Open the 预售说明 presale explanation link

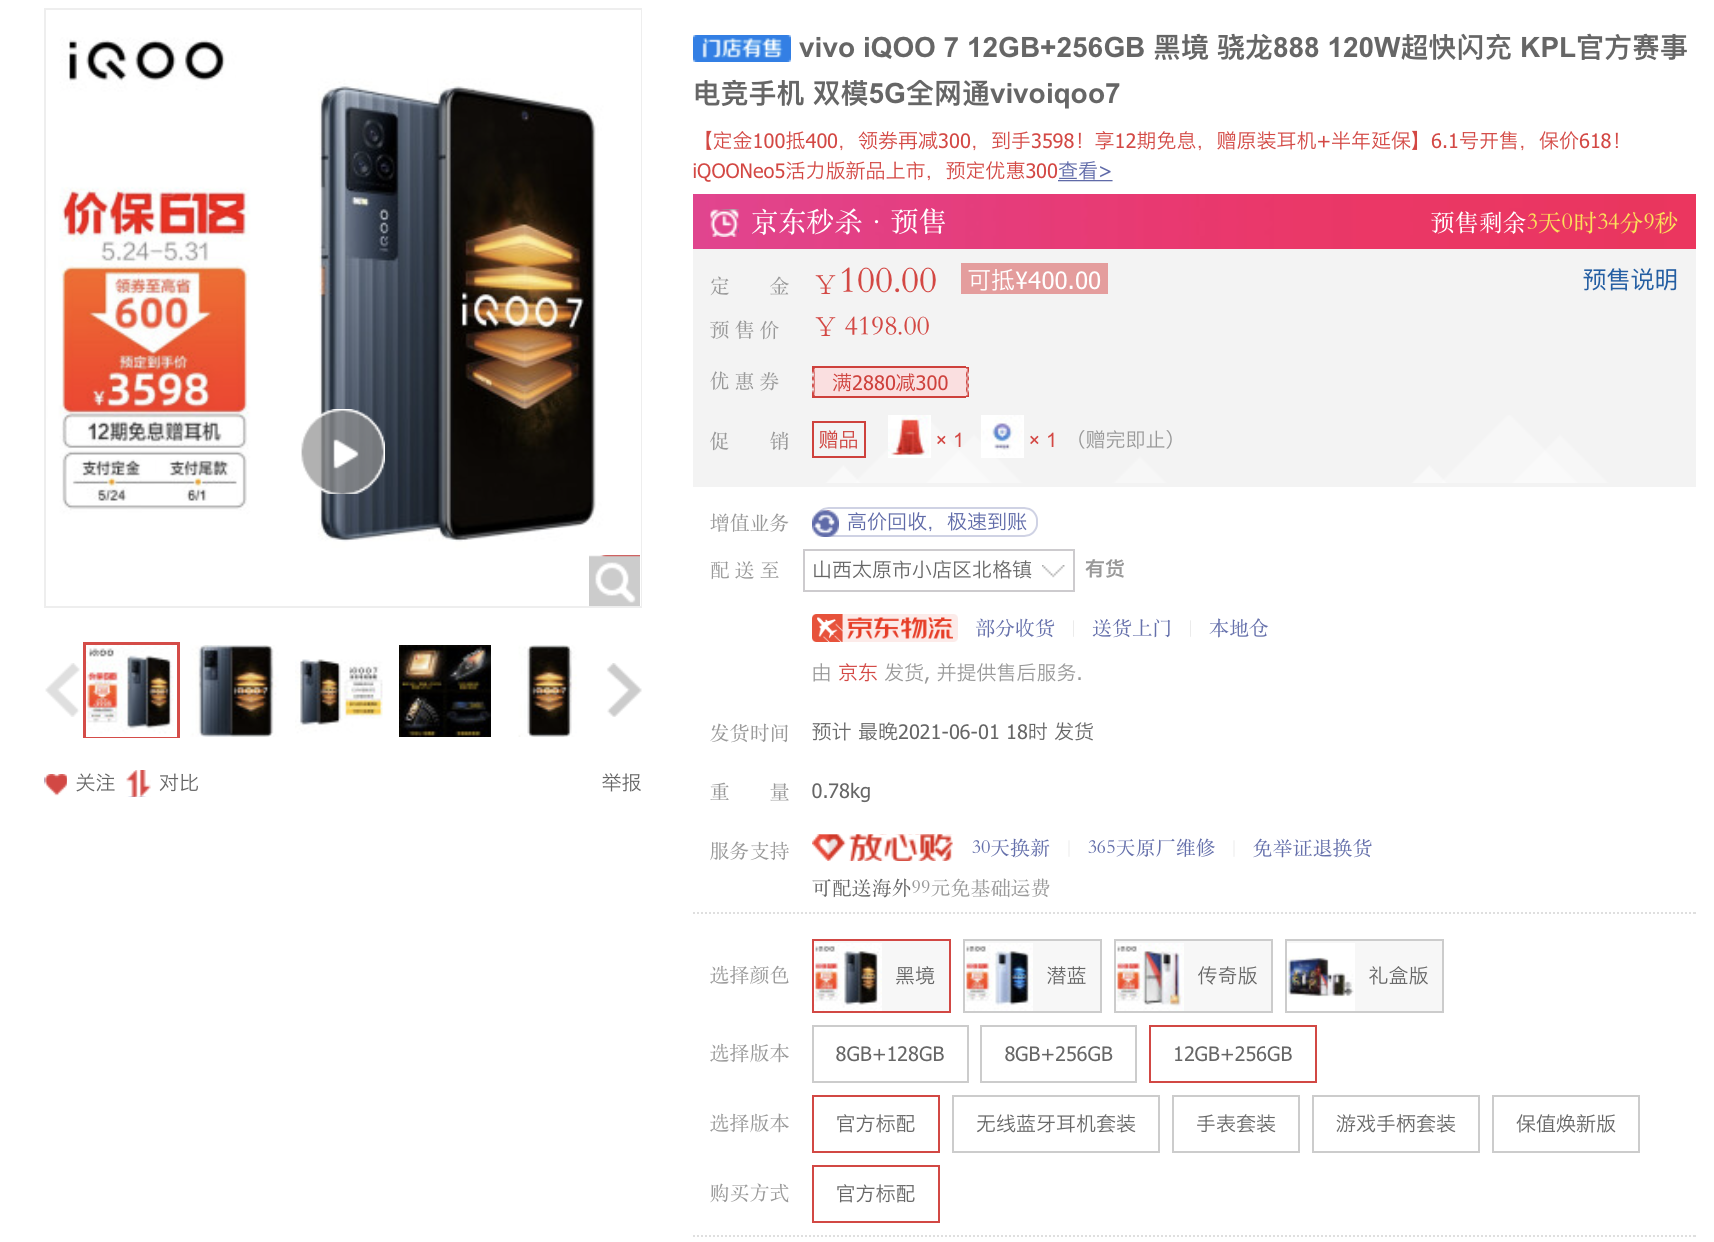tap(1630, 280)
